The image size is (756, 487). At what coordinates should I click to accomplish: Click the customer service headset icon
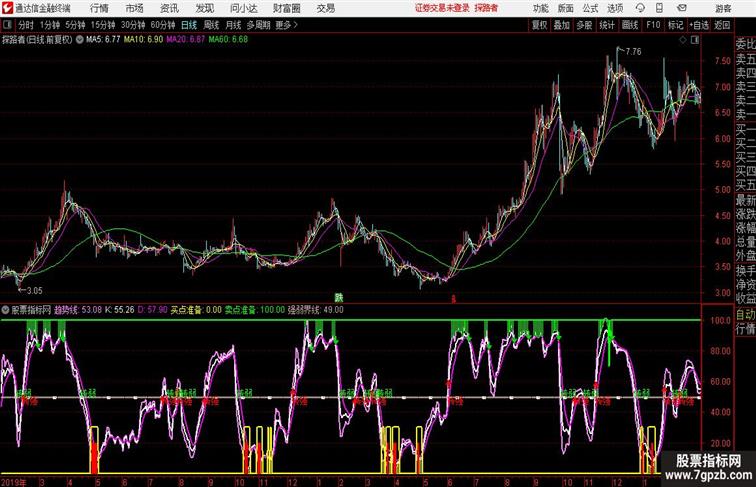point(640,8)
